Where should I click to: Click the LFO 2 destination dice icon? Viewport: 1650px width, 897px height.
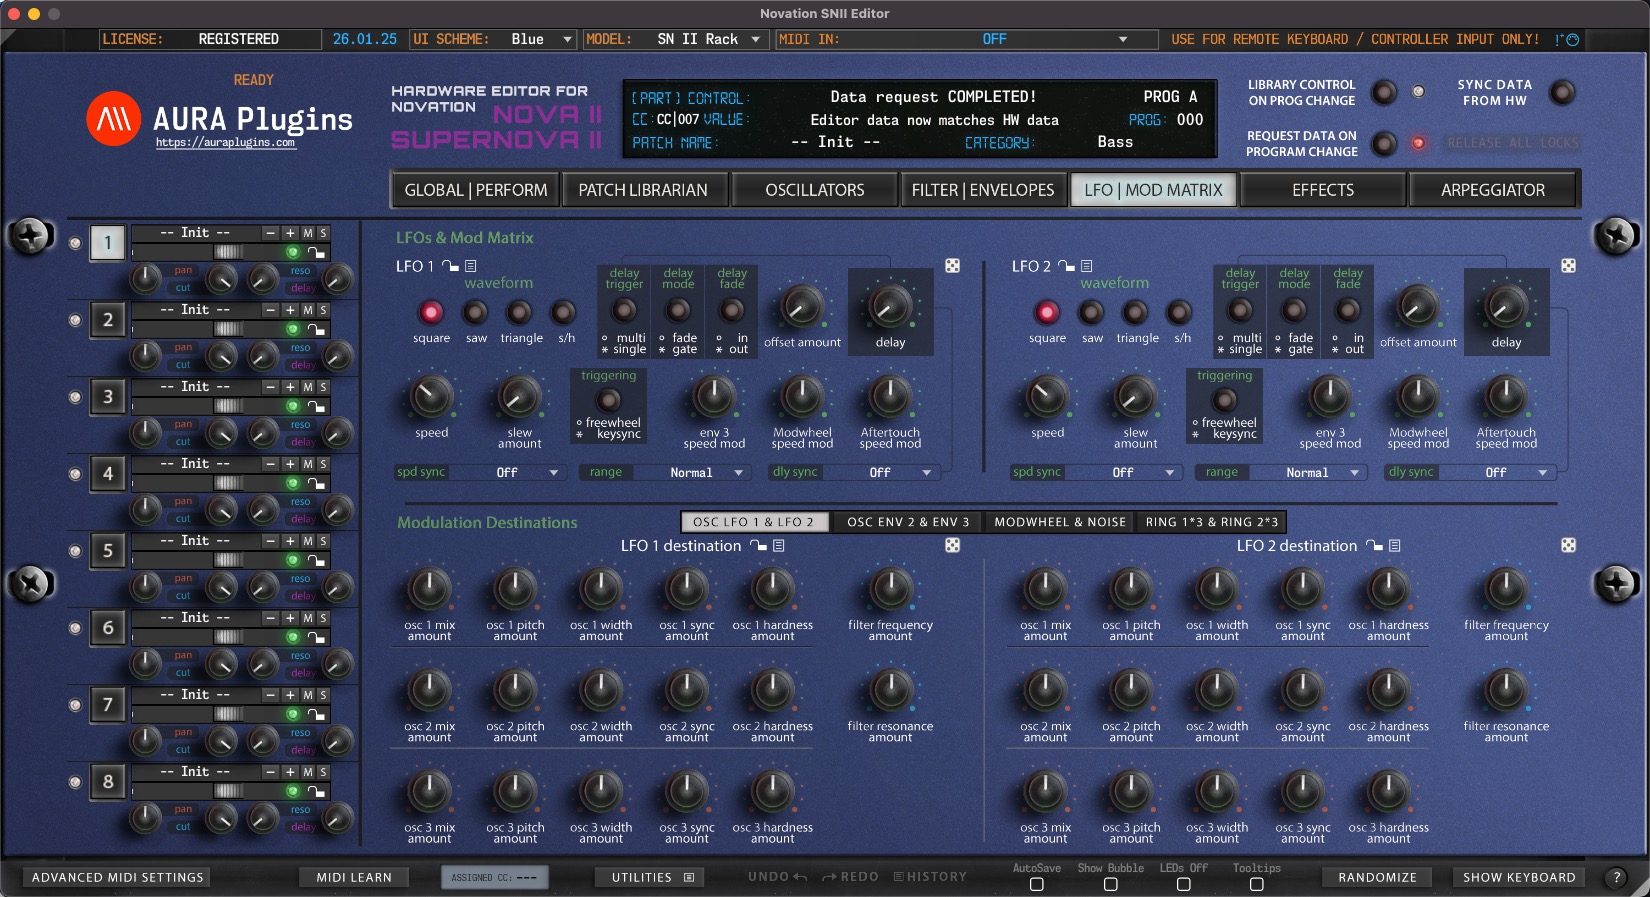point(1568,545)
